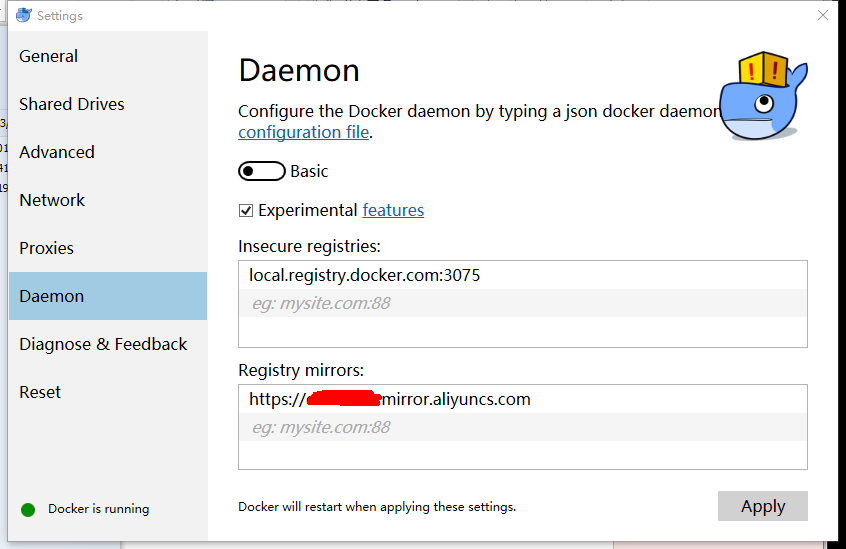Uncheck the Experimental features checkbox
This screenshot has width=846, height=549.
click(246, 211)
